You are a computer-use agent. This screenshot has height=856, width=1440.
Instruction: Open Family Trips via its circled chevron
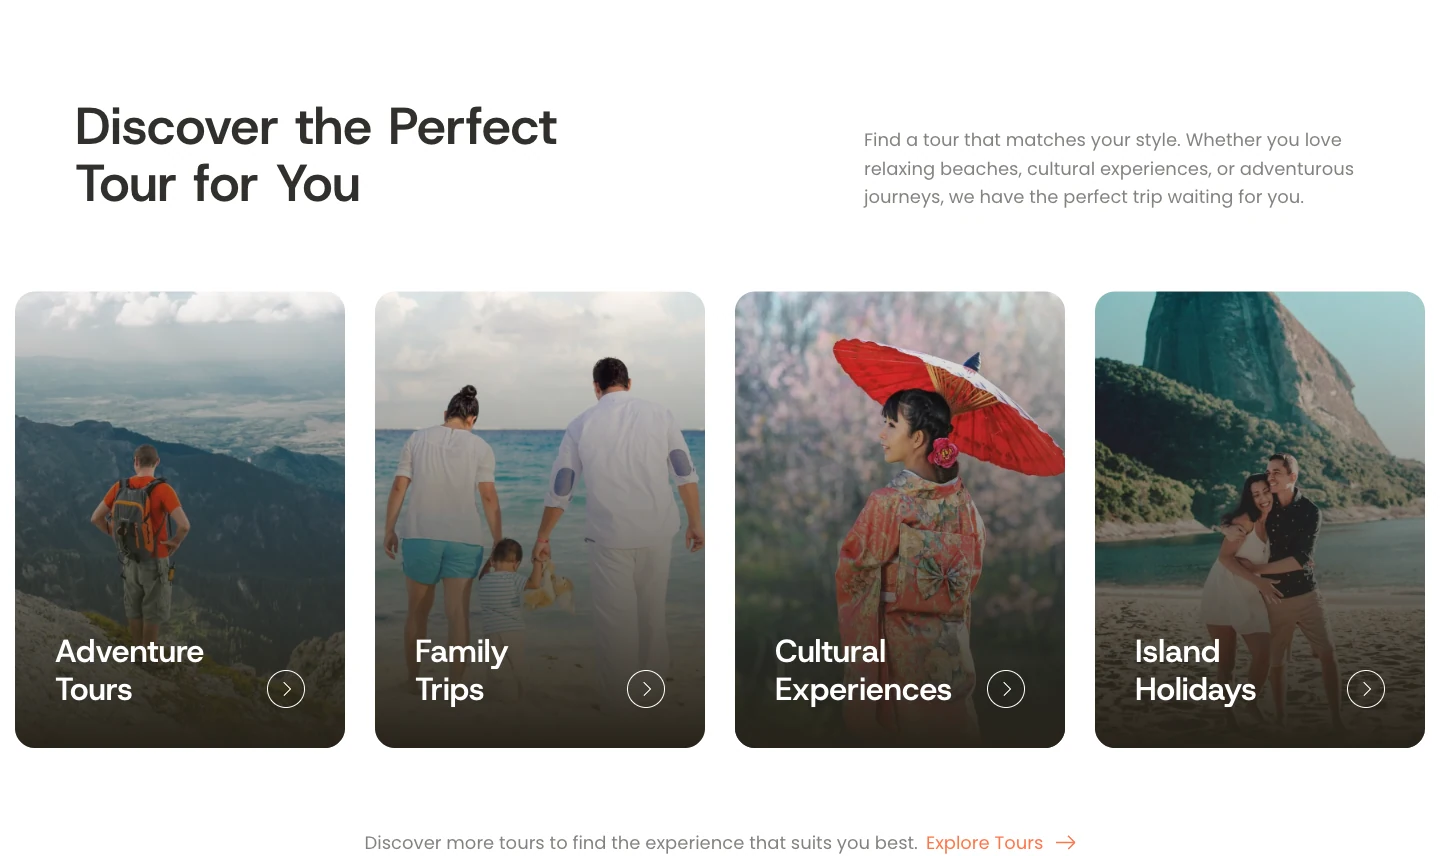(x=646, y=689)
